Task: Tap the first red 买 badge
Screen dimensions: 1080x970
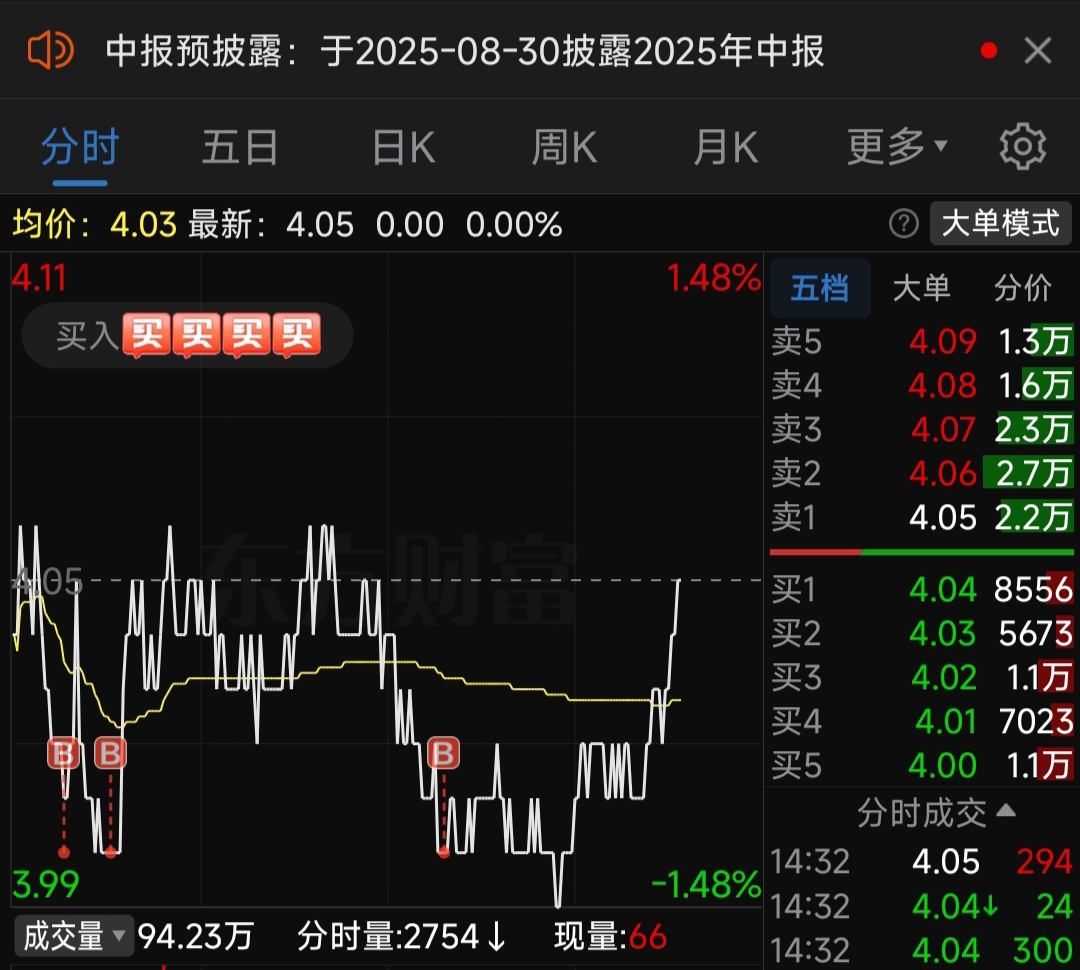Action: (x=147, y=336)
